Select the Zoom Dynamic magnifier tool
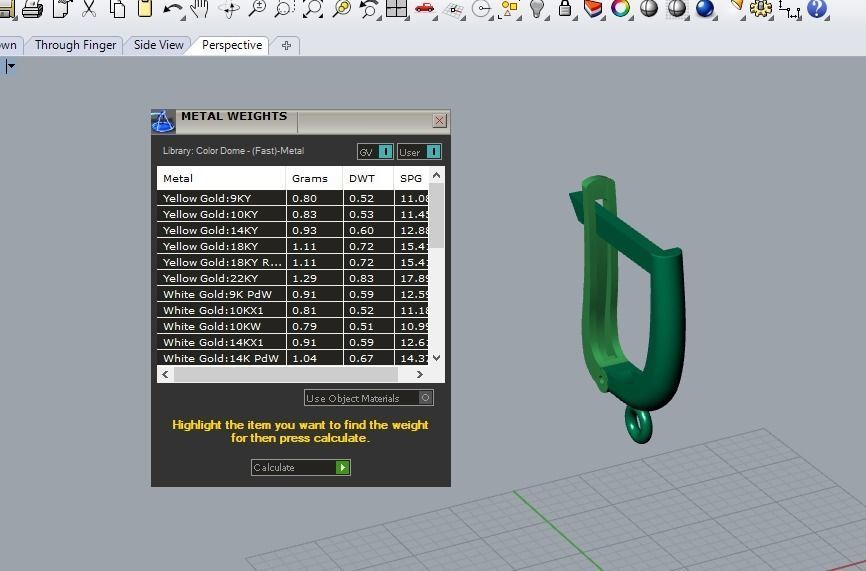This screenshot has height=571, width=866. click(x=257, y=9)
